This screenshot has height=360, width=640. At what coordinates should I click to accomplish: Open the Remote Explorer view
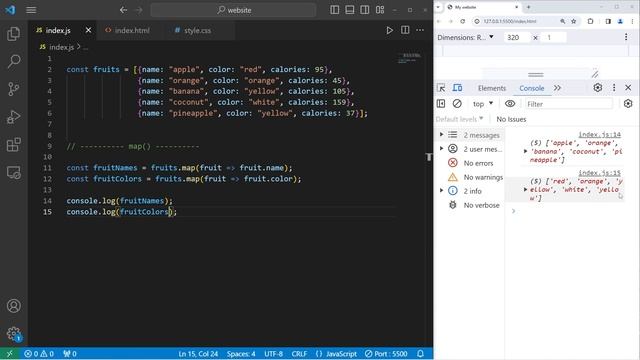[13, 173]
